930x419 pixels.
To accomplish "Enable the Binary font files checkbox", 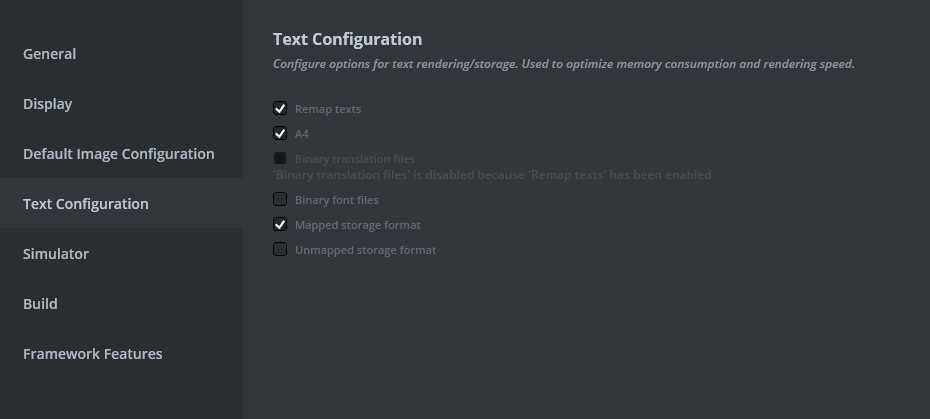I will tap(280, 200).
